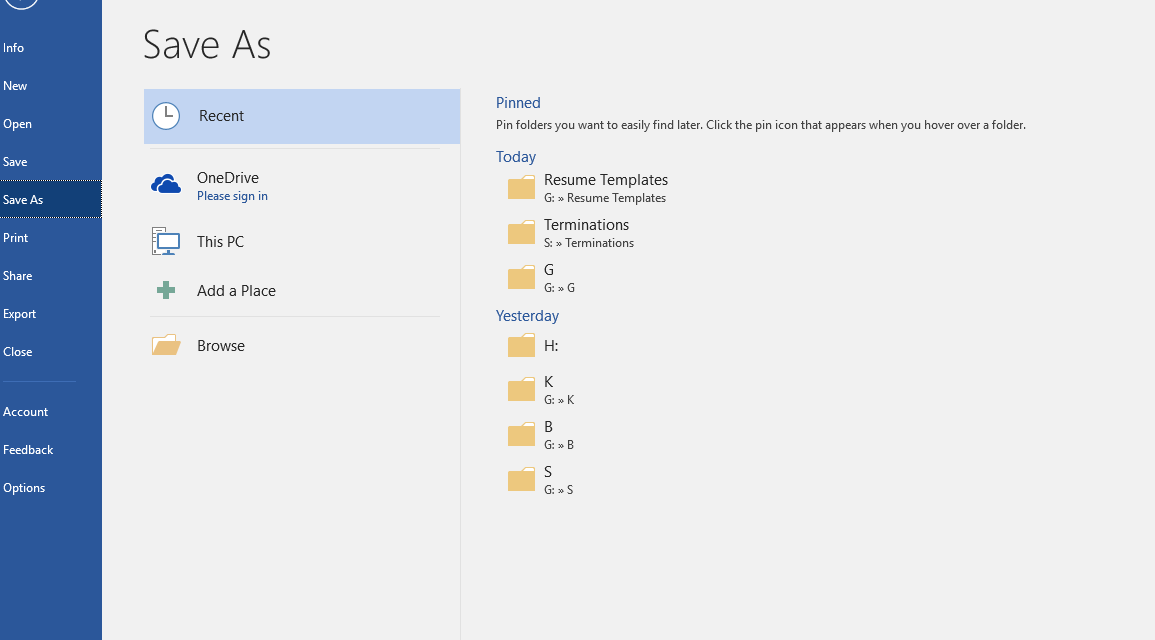This screenshot has height=640, width=1155.
Task: Choose the This PC location label
Action: coord(220,242)
